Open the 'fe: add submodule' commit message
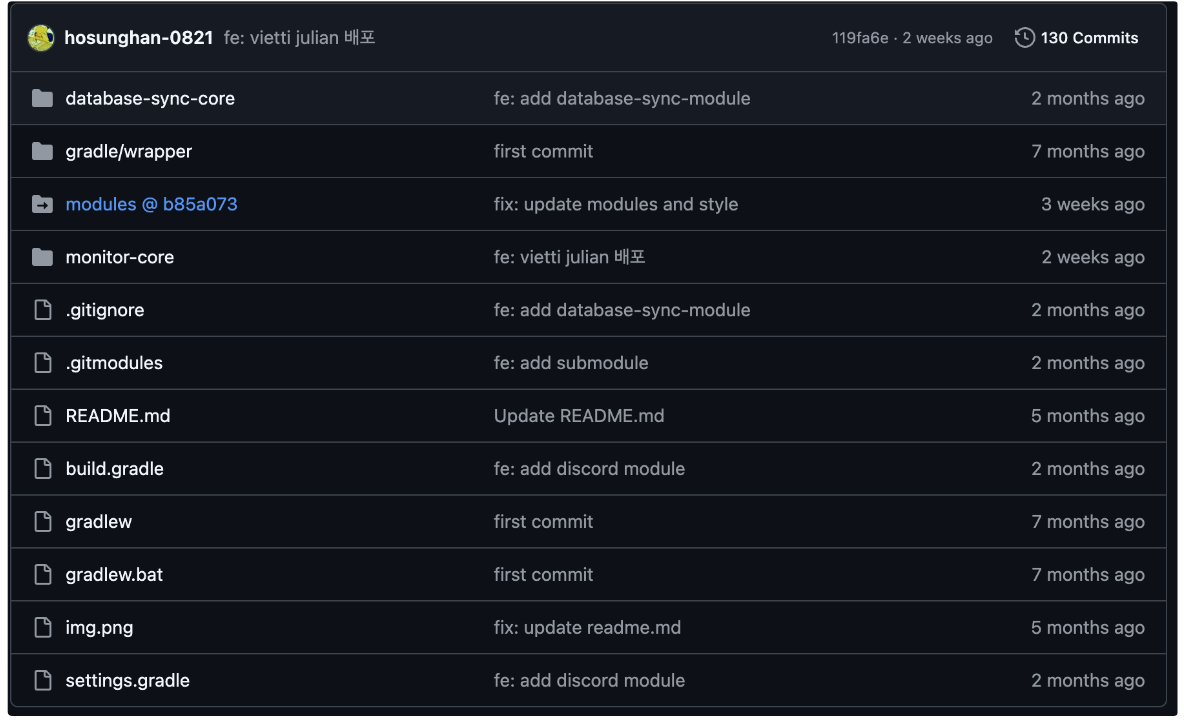This screenshot has height=724, width=1184. (x=571, y=362)
